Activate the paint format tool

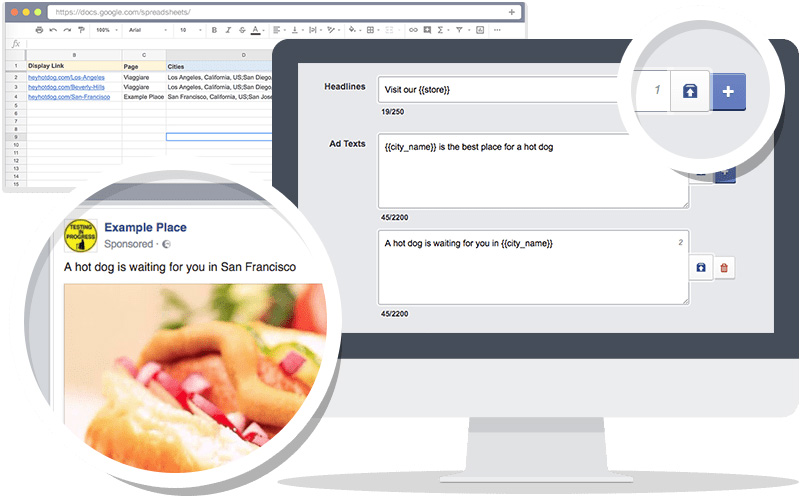(x=81, y=30)
